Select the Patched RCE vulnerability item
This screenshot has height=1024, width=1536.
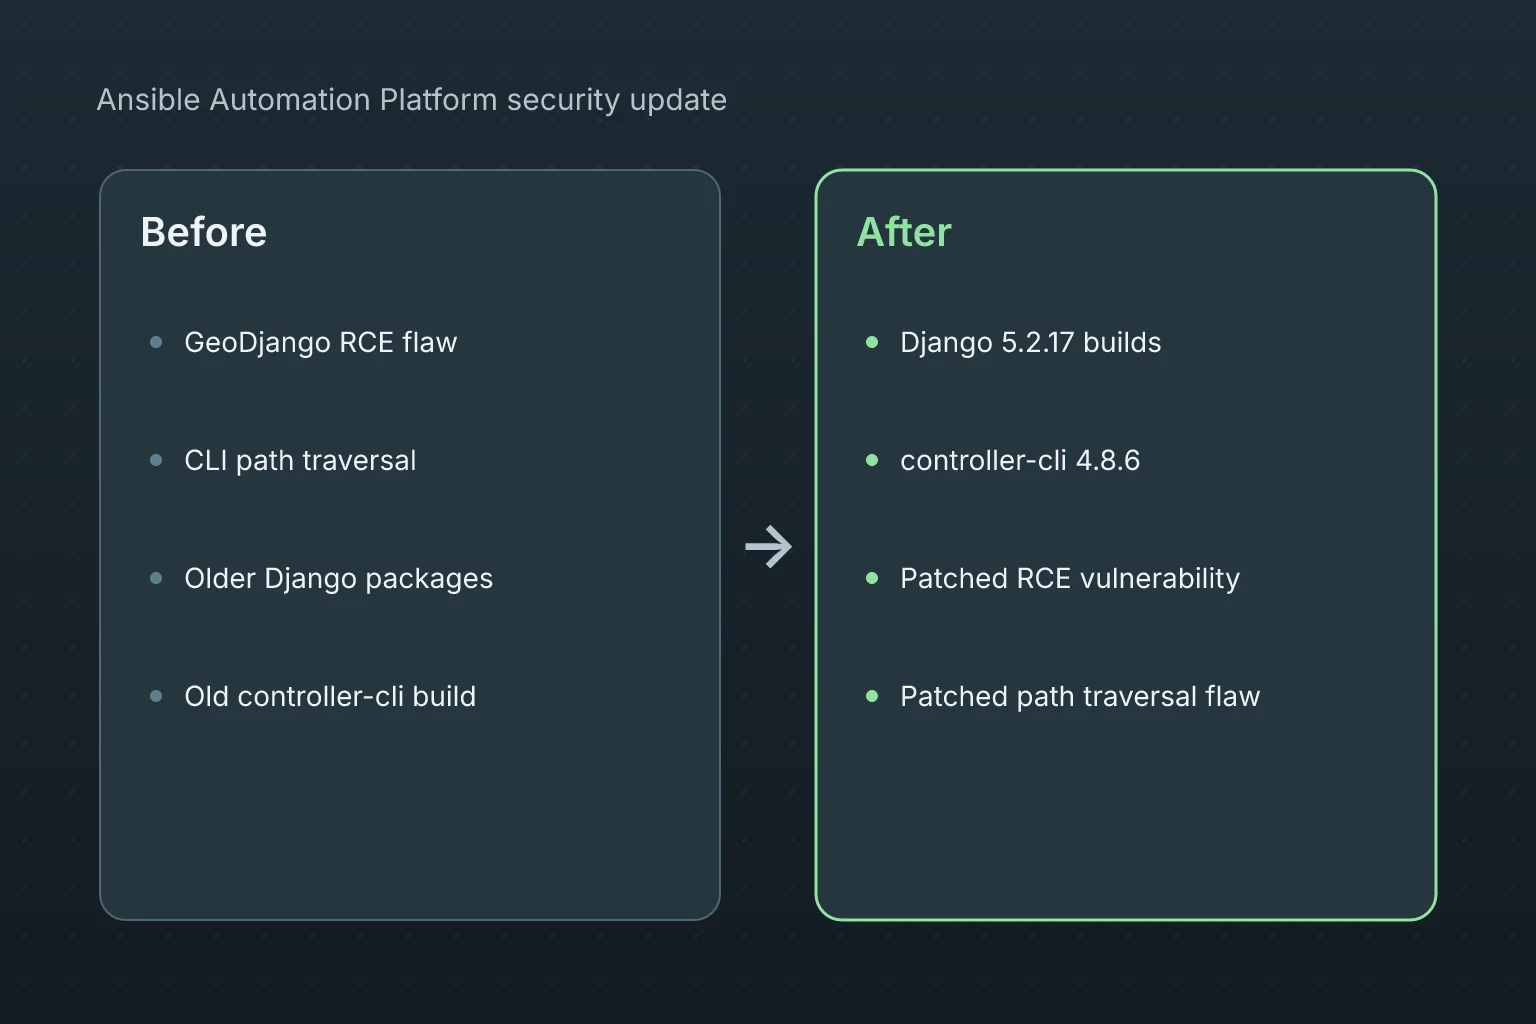[1070, 579]
